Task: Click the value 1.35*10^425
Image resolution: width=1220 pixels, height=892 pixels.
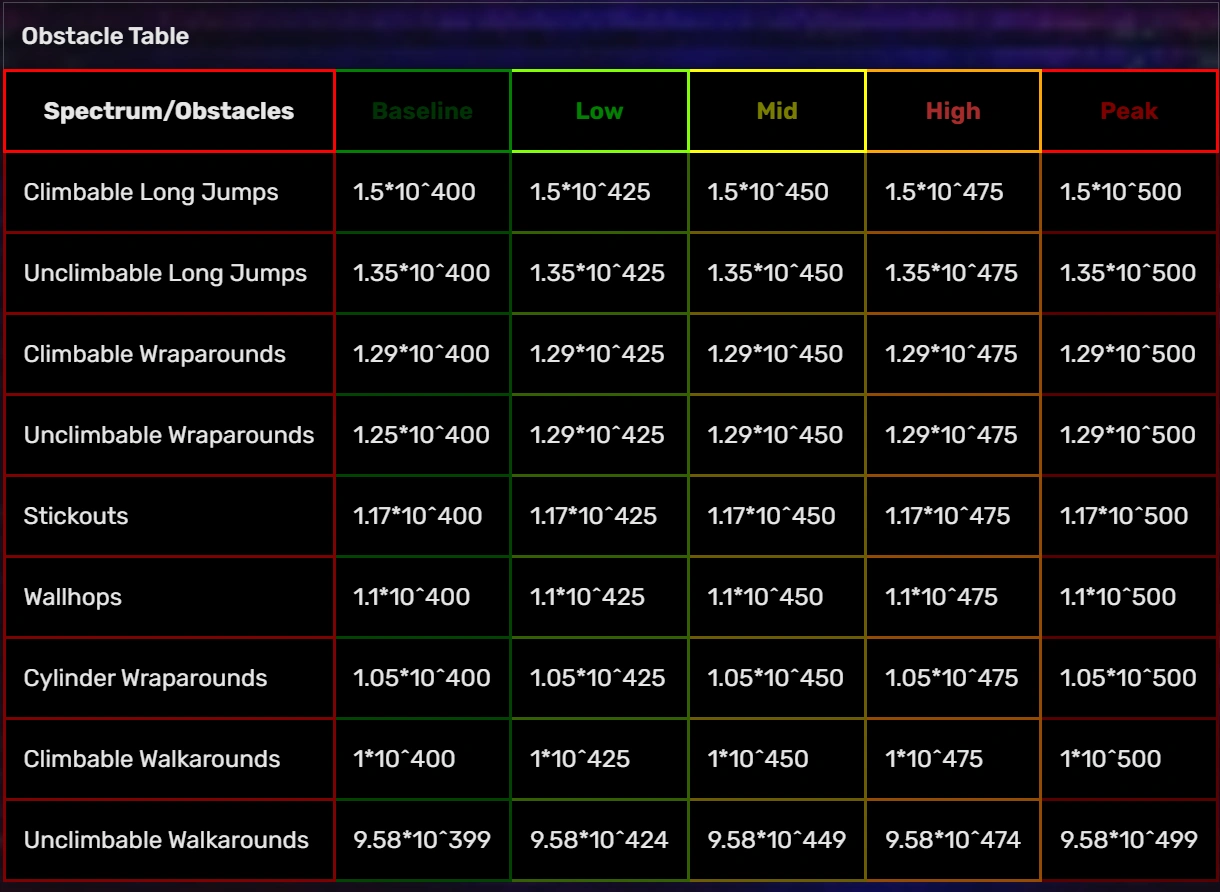Action: (597, 273)
